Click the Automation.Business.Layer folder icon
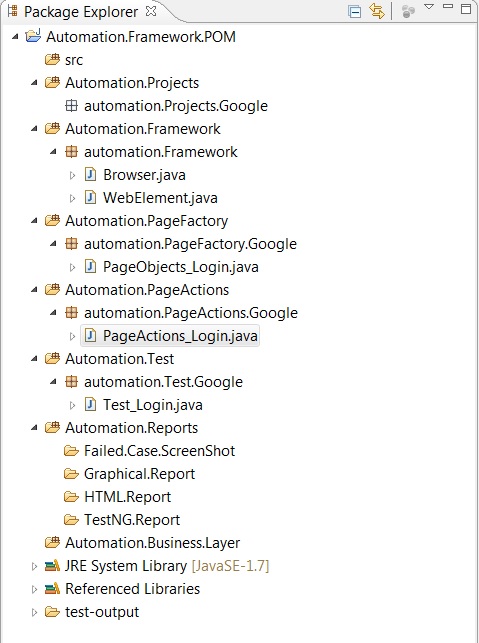This screenshot has height=643, width=479. click(x=52, y=542)
